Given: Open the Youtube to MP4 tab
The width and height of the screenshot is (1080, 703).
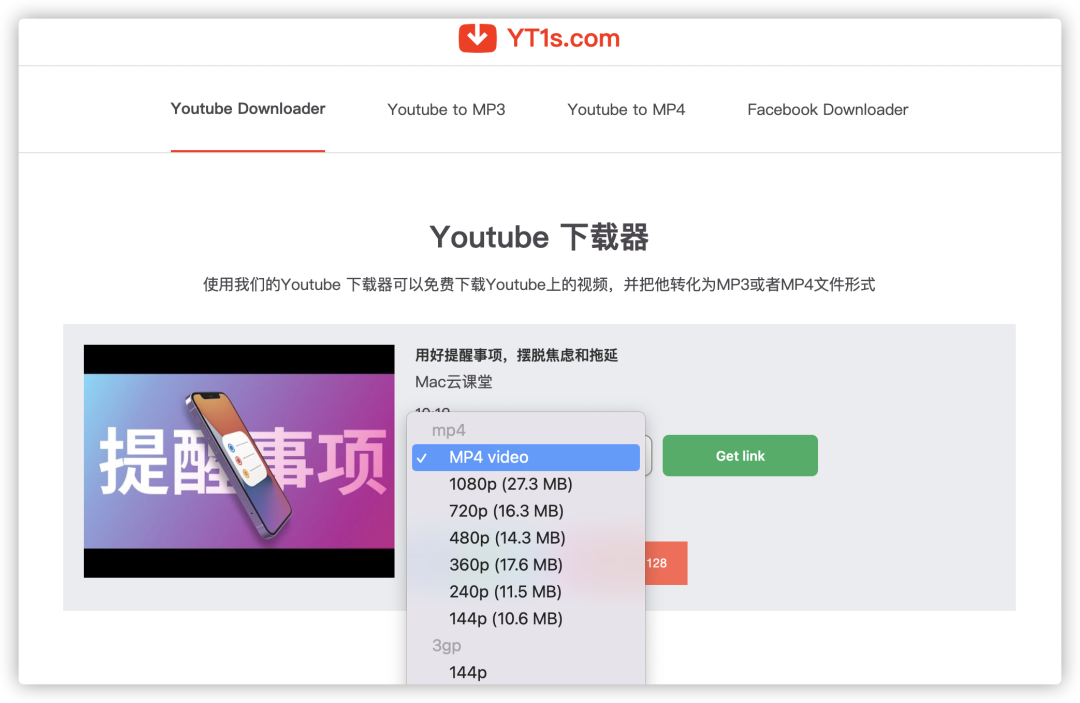Looking at the screenshot, I should point(626,109).
